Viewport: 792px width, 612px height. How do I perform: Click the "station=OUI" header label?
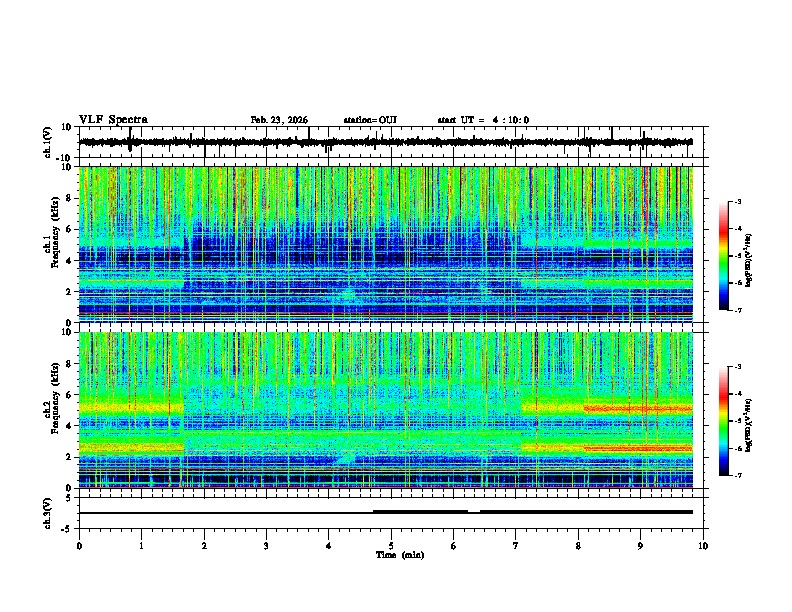point(370,120)
